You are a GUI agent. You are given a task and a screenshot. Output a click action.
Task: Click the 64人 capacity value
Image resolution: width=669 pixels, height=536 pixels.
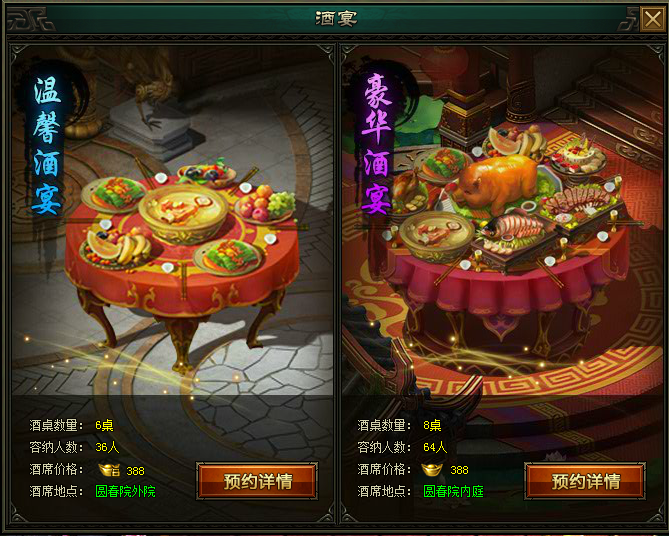[435, 447]
